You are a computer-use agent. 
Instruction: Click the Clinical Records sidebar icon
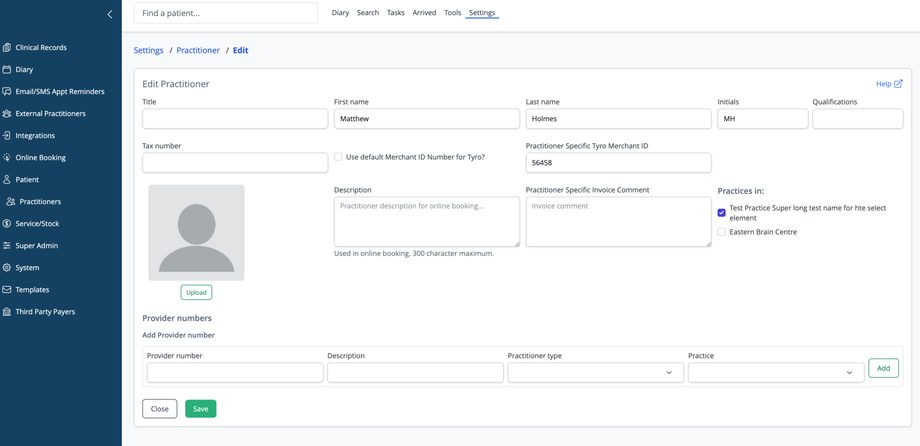point(7,47)
